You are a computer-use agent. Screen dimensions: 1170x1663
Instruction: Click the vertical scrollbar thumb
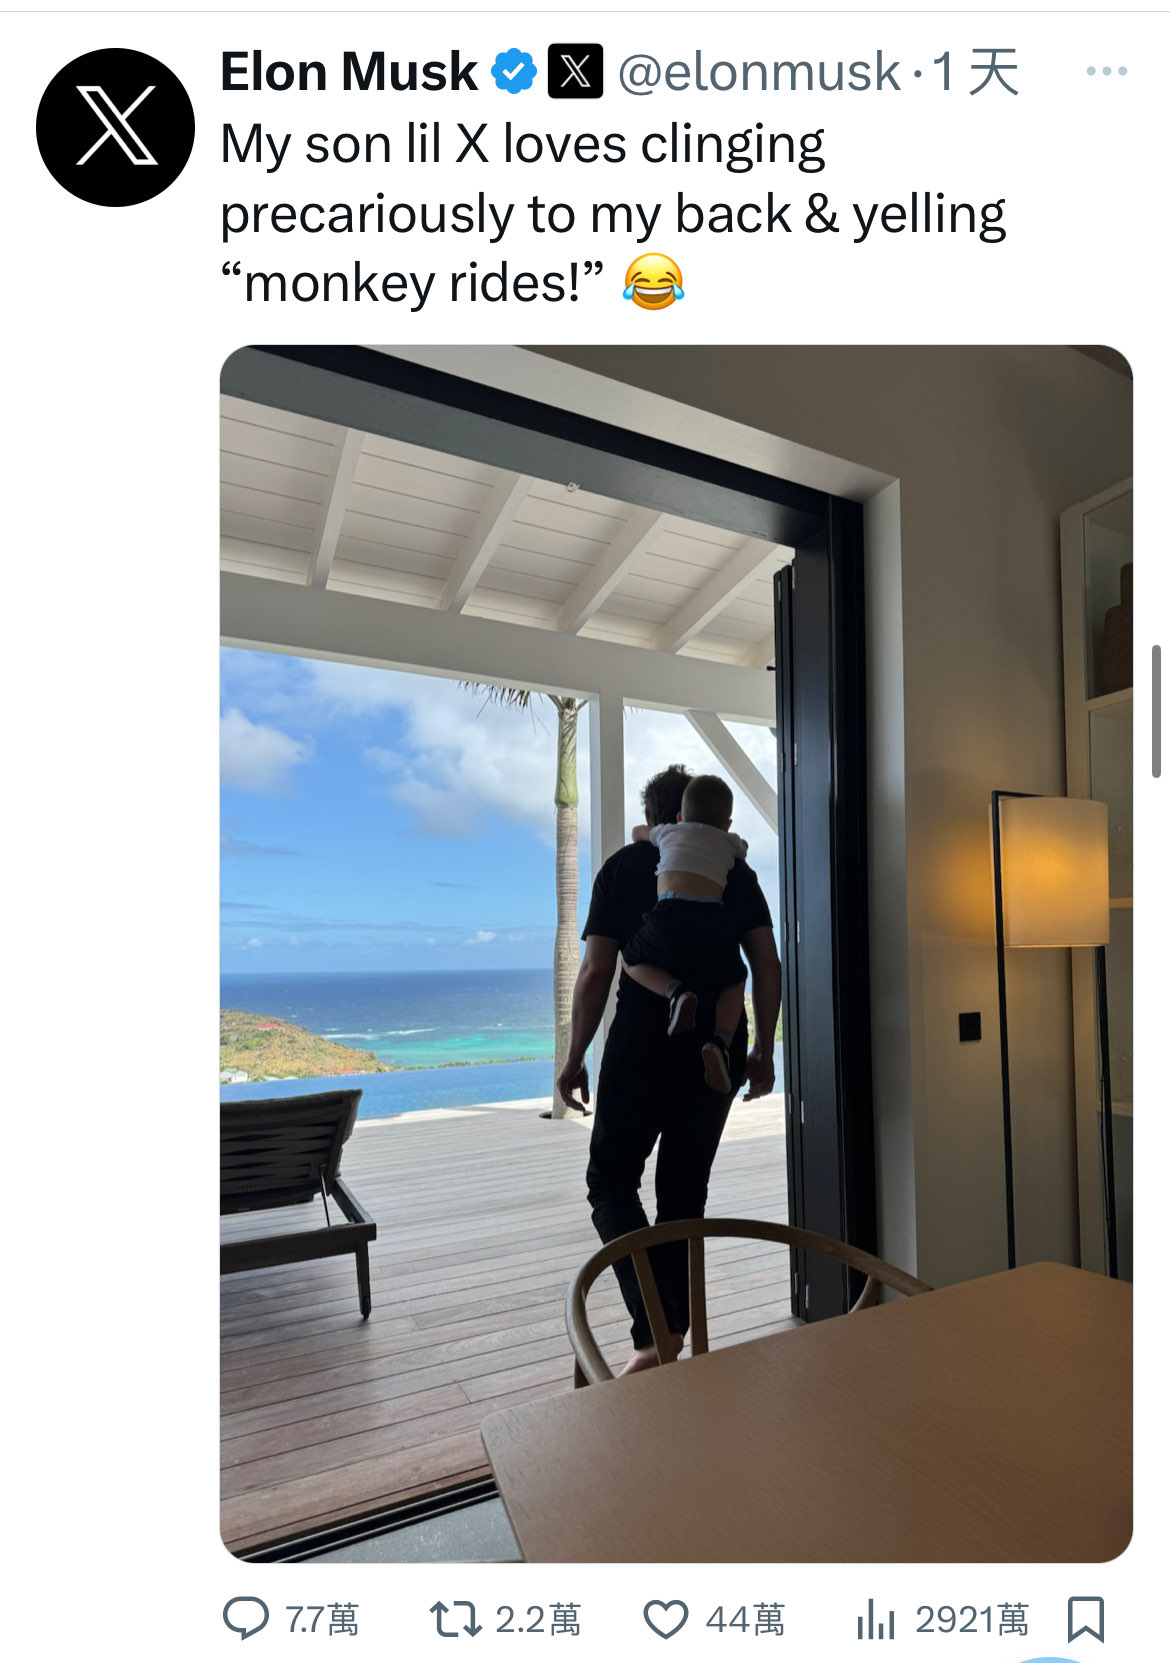point(1156,711)
